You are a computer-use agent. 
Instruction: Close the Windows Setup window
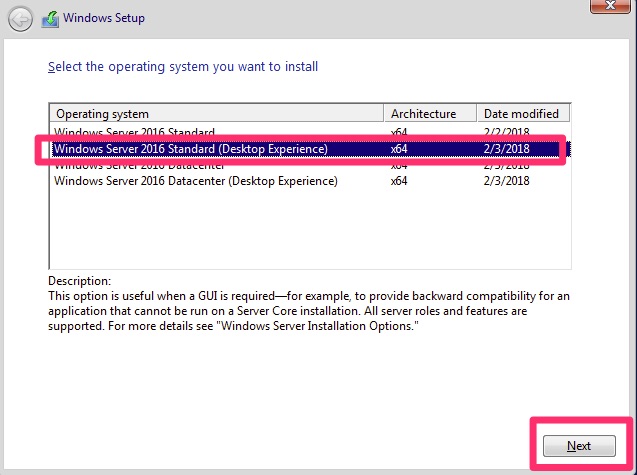(x=610, y=6)
